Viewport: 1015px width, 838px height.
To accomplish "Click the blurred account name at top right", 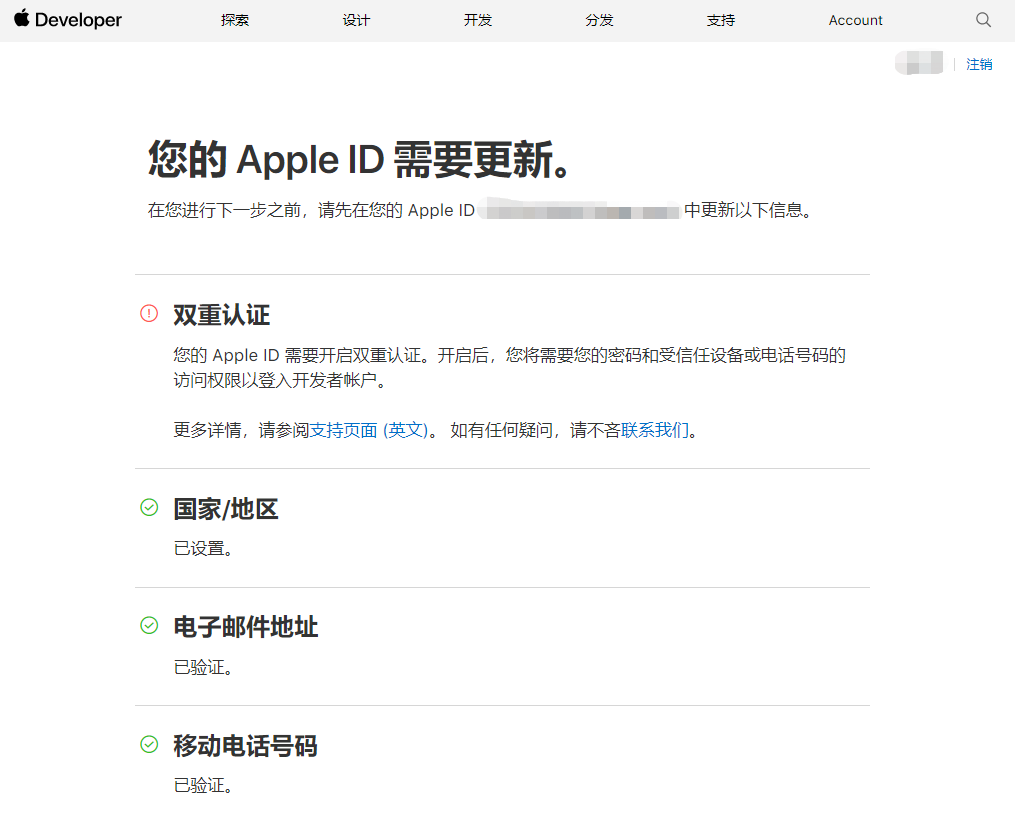I will tap(919, 64).
